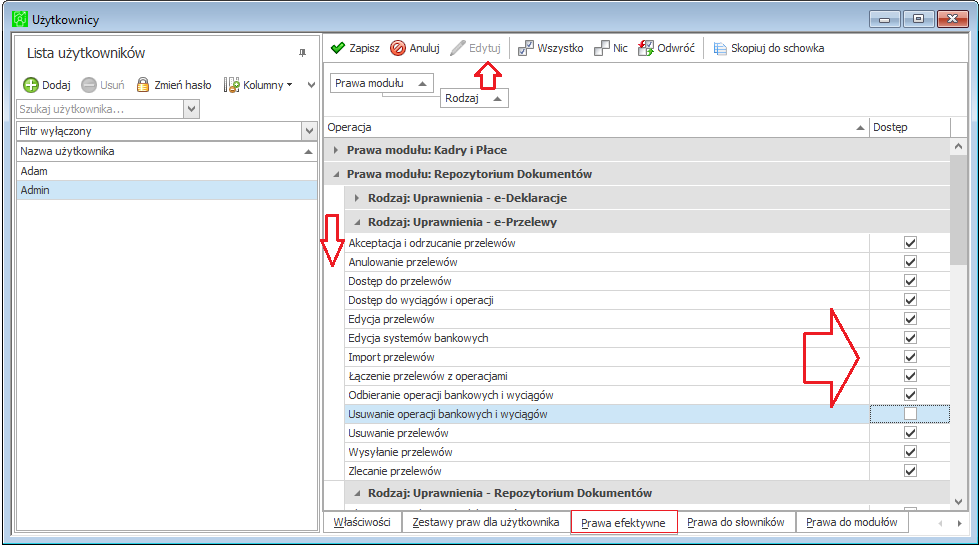
Task: Expand Rodzaj: Uprawnienia - e-Deklaracje group
Action: (357, 198)
